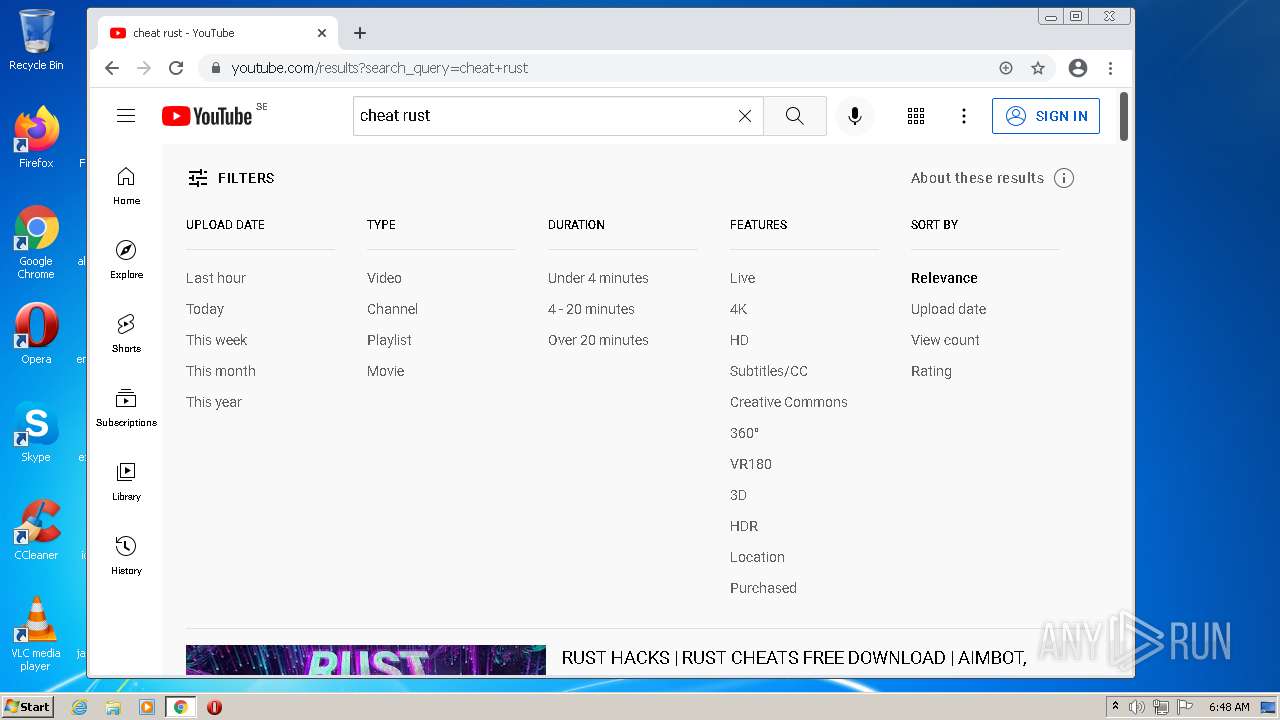Sort results by View count
This screenshot has height=720, width=1280.
[945, 340]
